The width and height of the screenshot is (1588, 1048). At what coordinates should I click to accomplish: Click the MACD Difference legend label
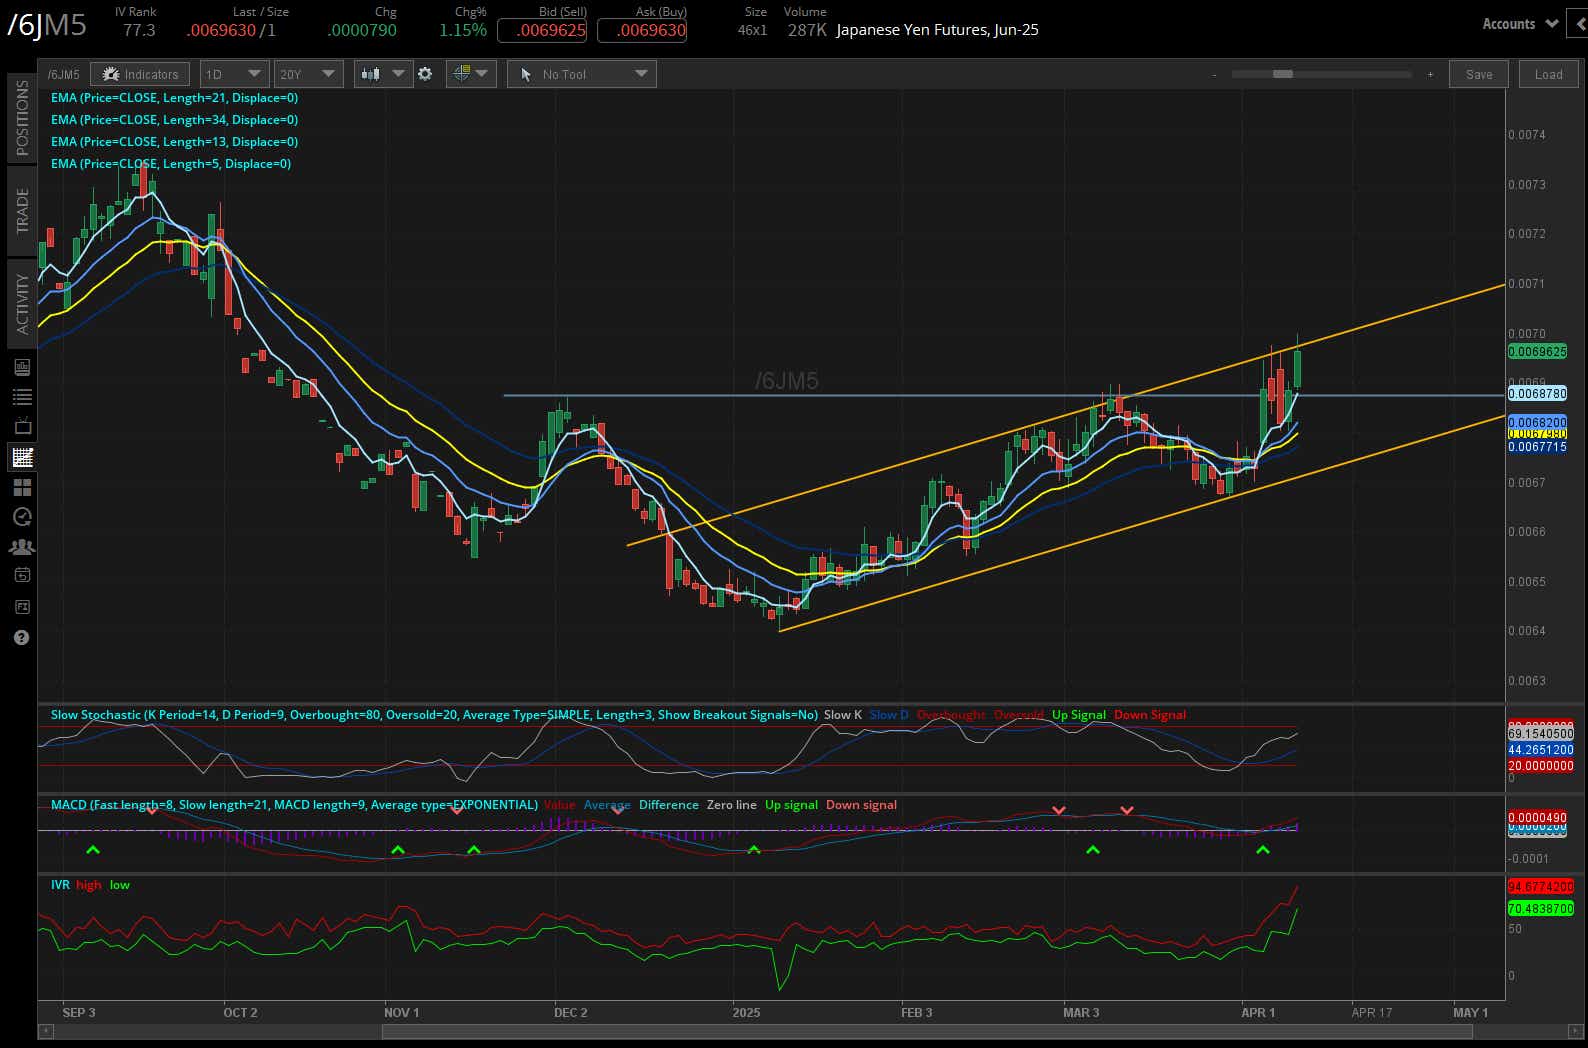click(668, 805)
